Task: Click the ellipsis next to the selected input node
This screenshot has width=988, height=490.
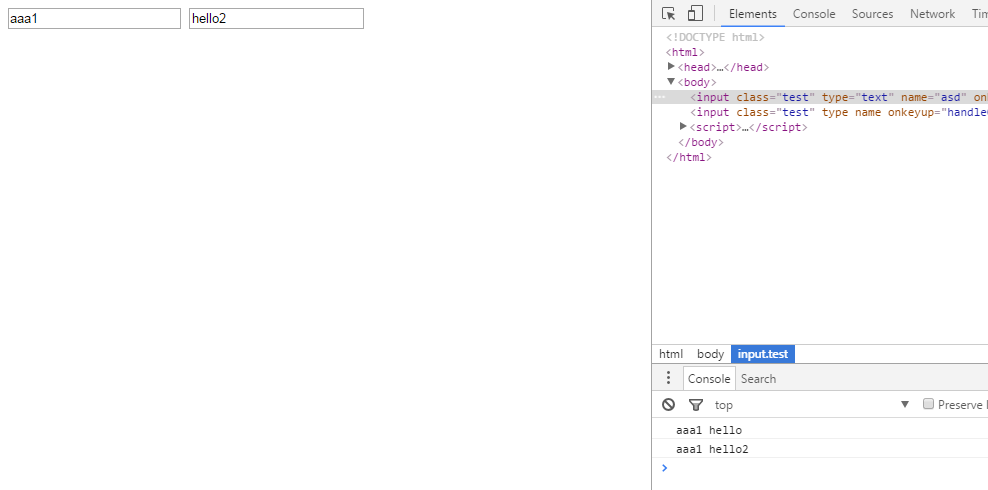Action: [660, 97]
